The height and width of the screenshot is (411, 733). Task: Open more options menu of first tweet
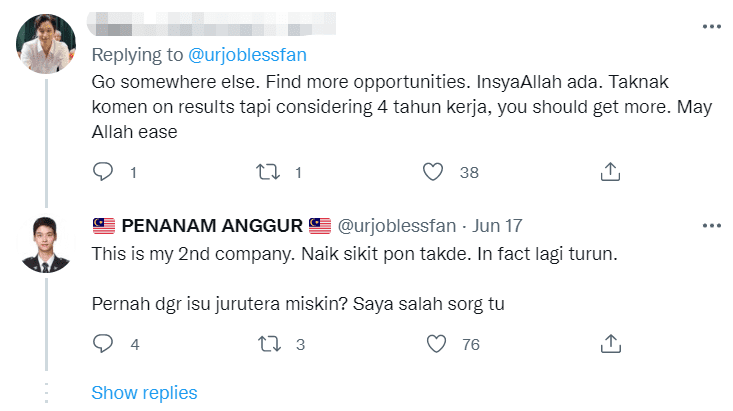tap(711, 27)
